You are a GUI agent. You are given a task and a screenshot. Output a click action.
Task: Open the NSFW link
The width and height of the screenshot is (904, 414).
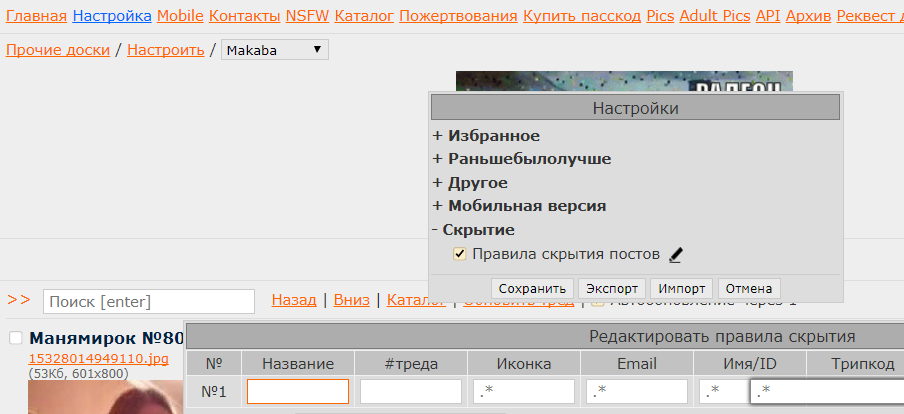(x=307, y=16)
